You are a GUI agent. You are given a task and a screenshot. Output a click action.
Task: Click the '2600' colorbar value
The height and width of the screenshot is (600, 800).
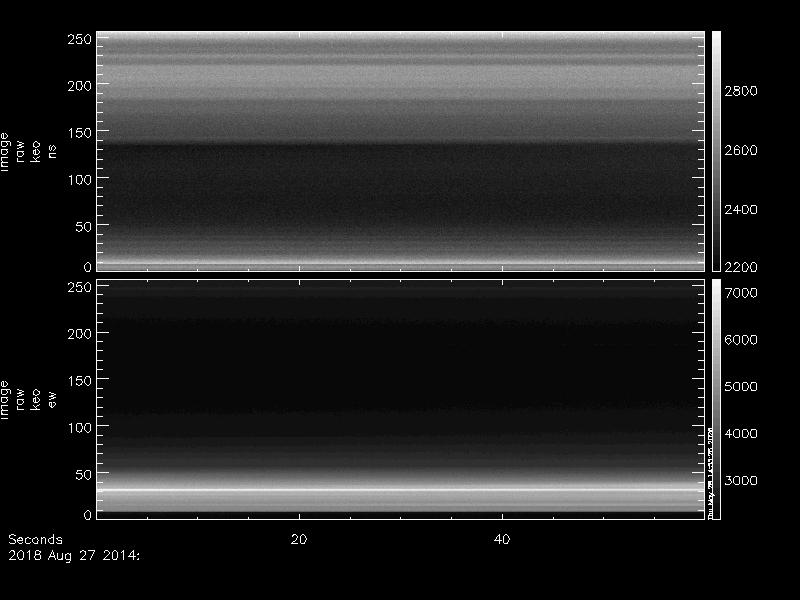[x=741, y=150]
